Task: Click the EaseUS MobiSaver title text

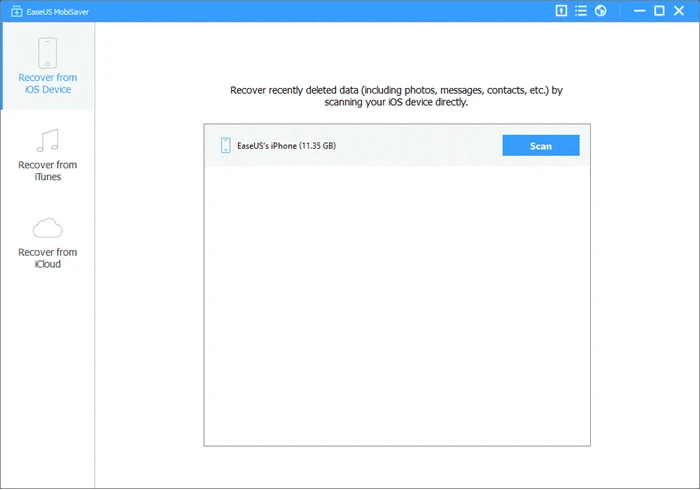Action: click(58, 11)
